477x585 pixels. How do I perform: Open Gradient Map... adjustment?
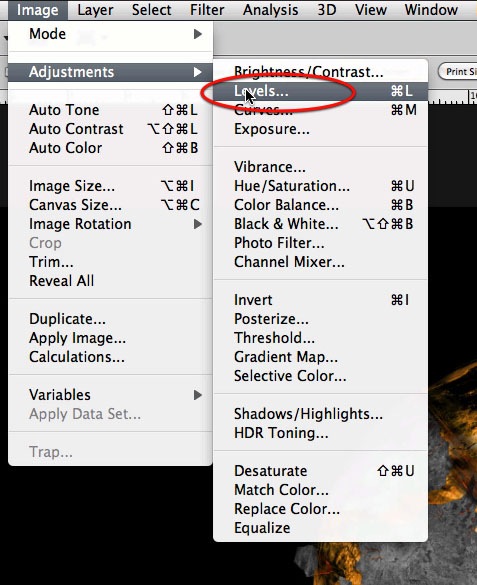320,357
